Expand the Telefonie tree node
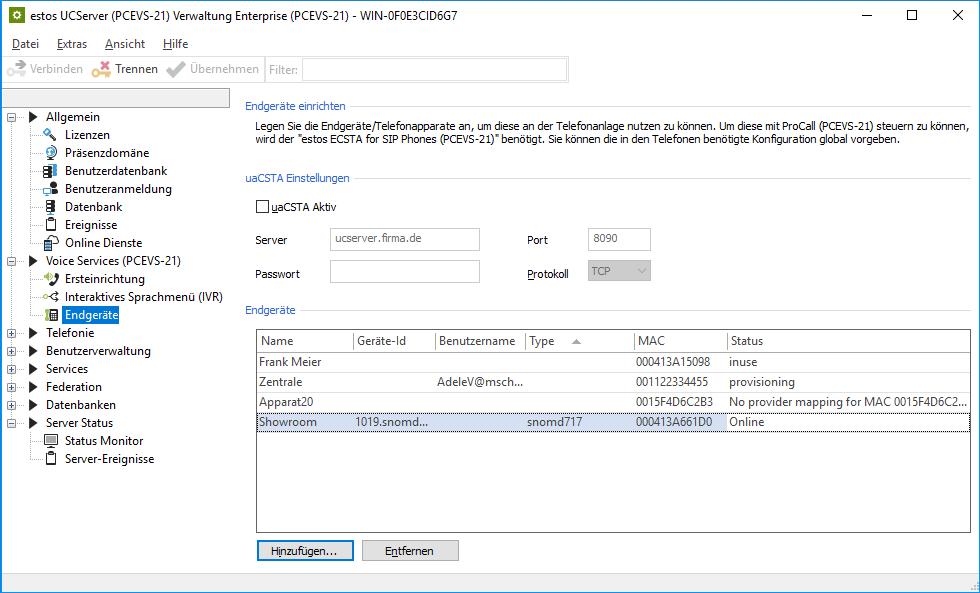 click(x=12, y=333)
